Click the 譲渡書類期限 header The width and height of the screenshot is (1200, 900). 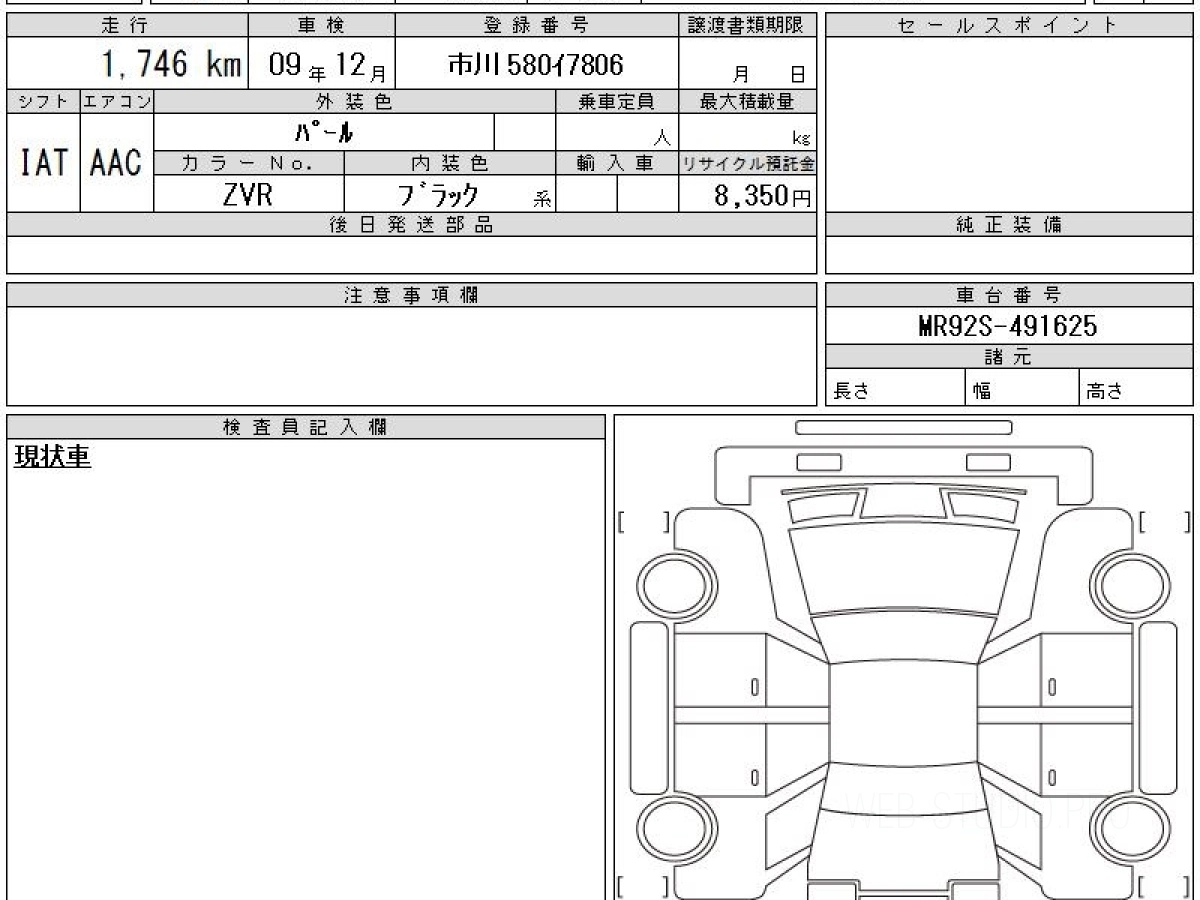[x=748, y=26]
